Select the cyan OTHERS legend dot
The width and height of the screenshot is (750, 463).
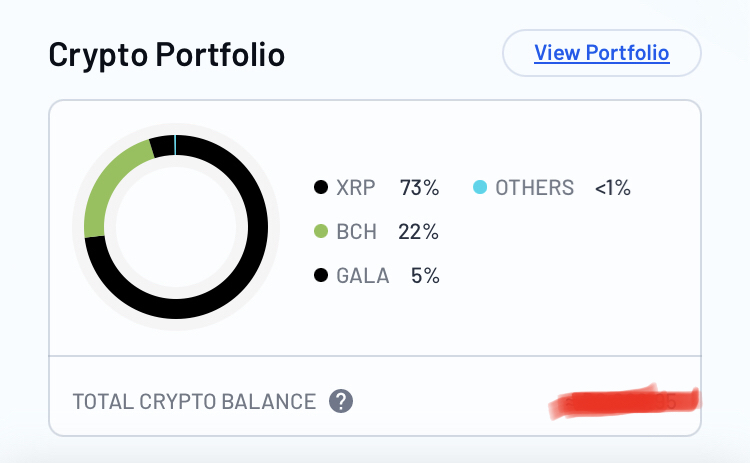pos(480,187)
